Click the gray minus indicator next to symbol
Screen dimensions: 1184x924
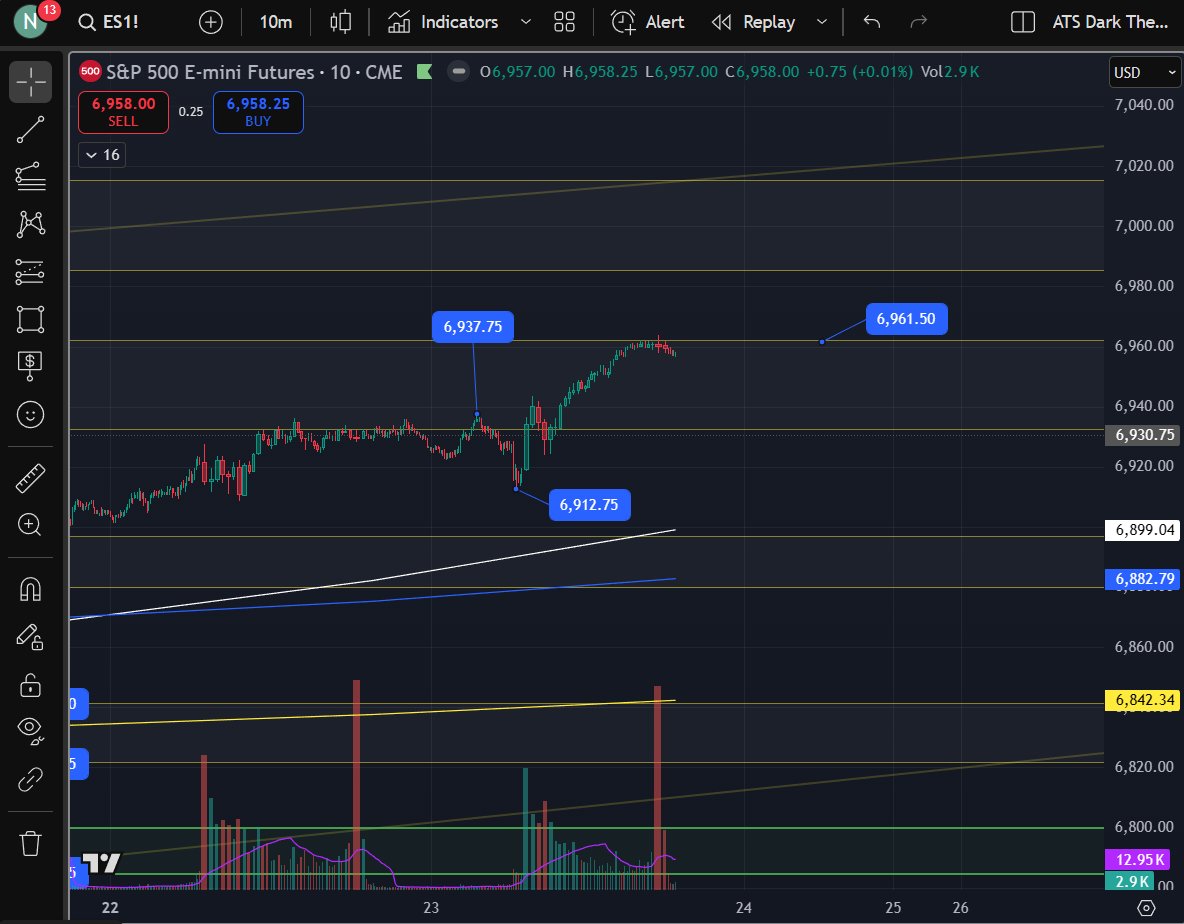click(458, 72)
